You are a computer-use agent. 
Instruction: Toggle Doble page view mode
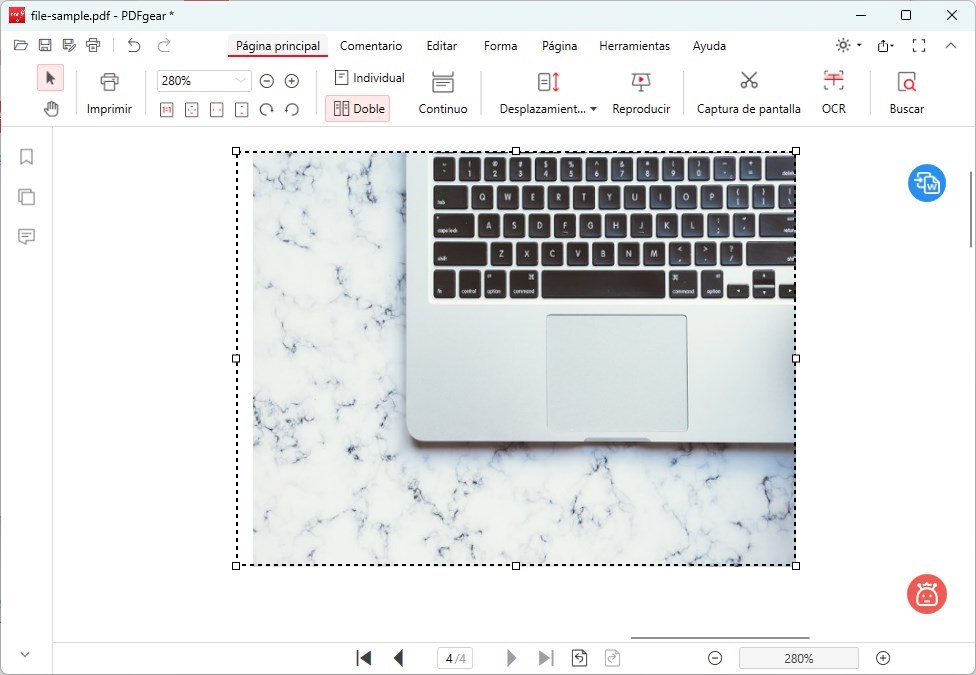tap(358, 109)
